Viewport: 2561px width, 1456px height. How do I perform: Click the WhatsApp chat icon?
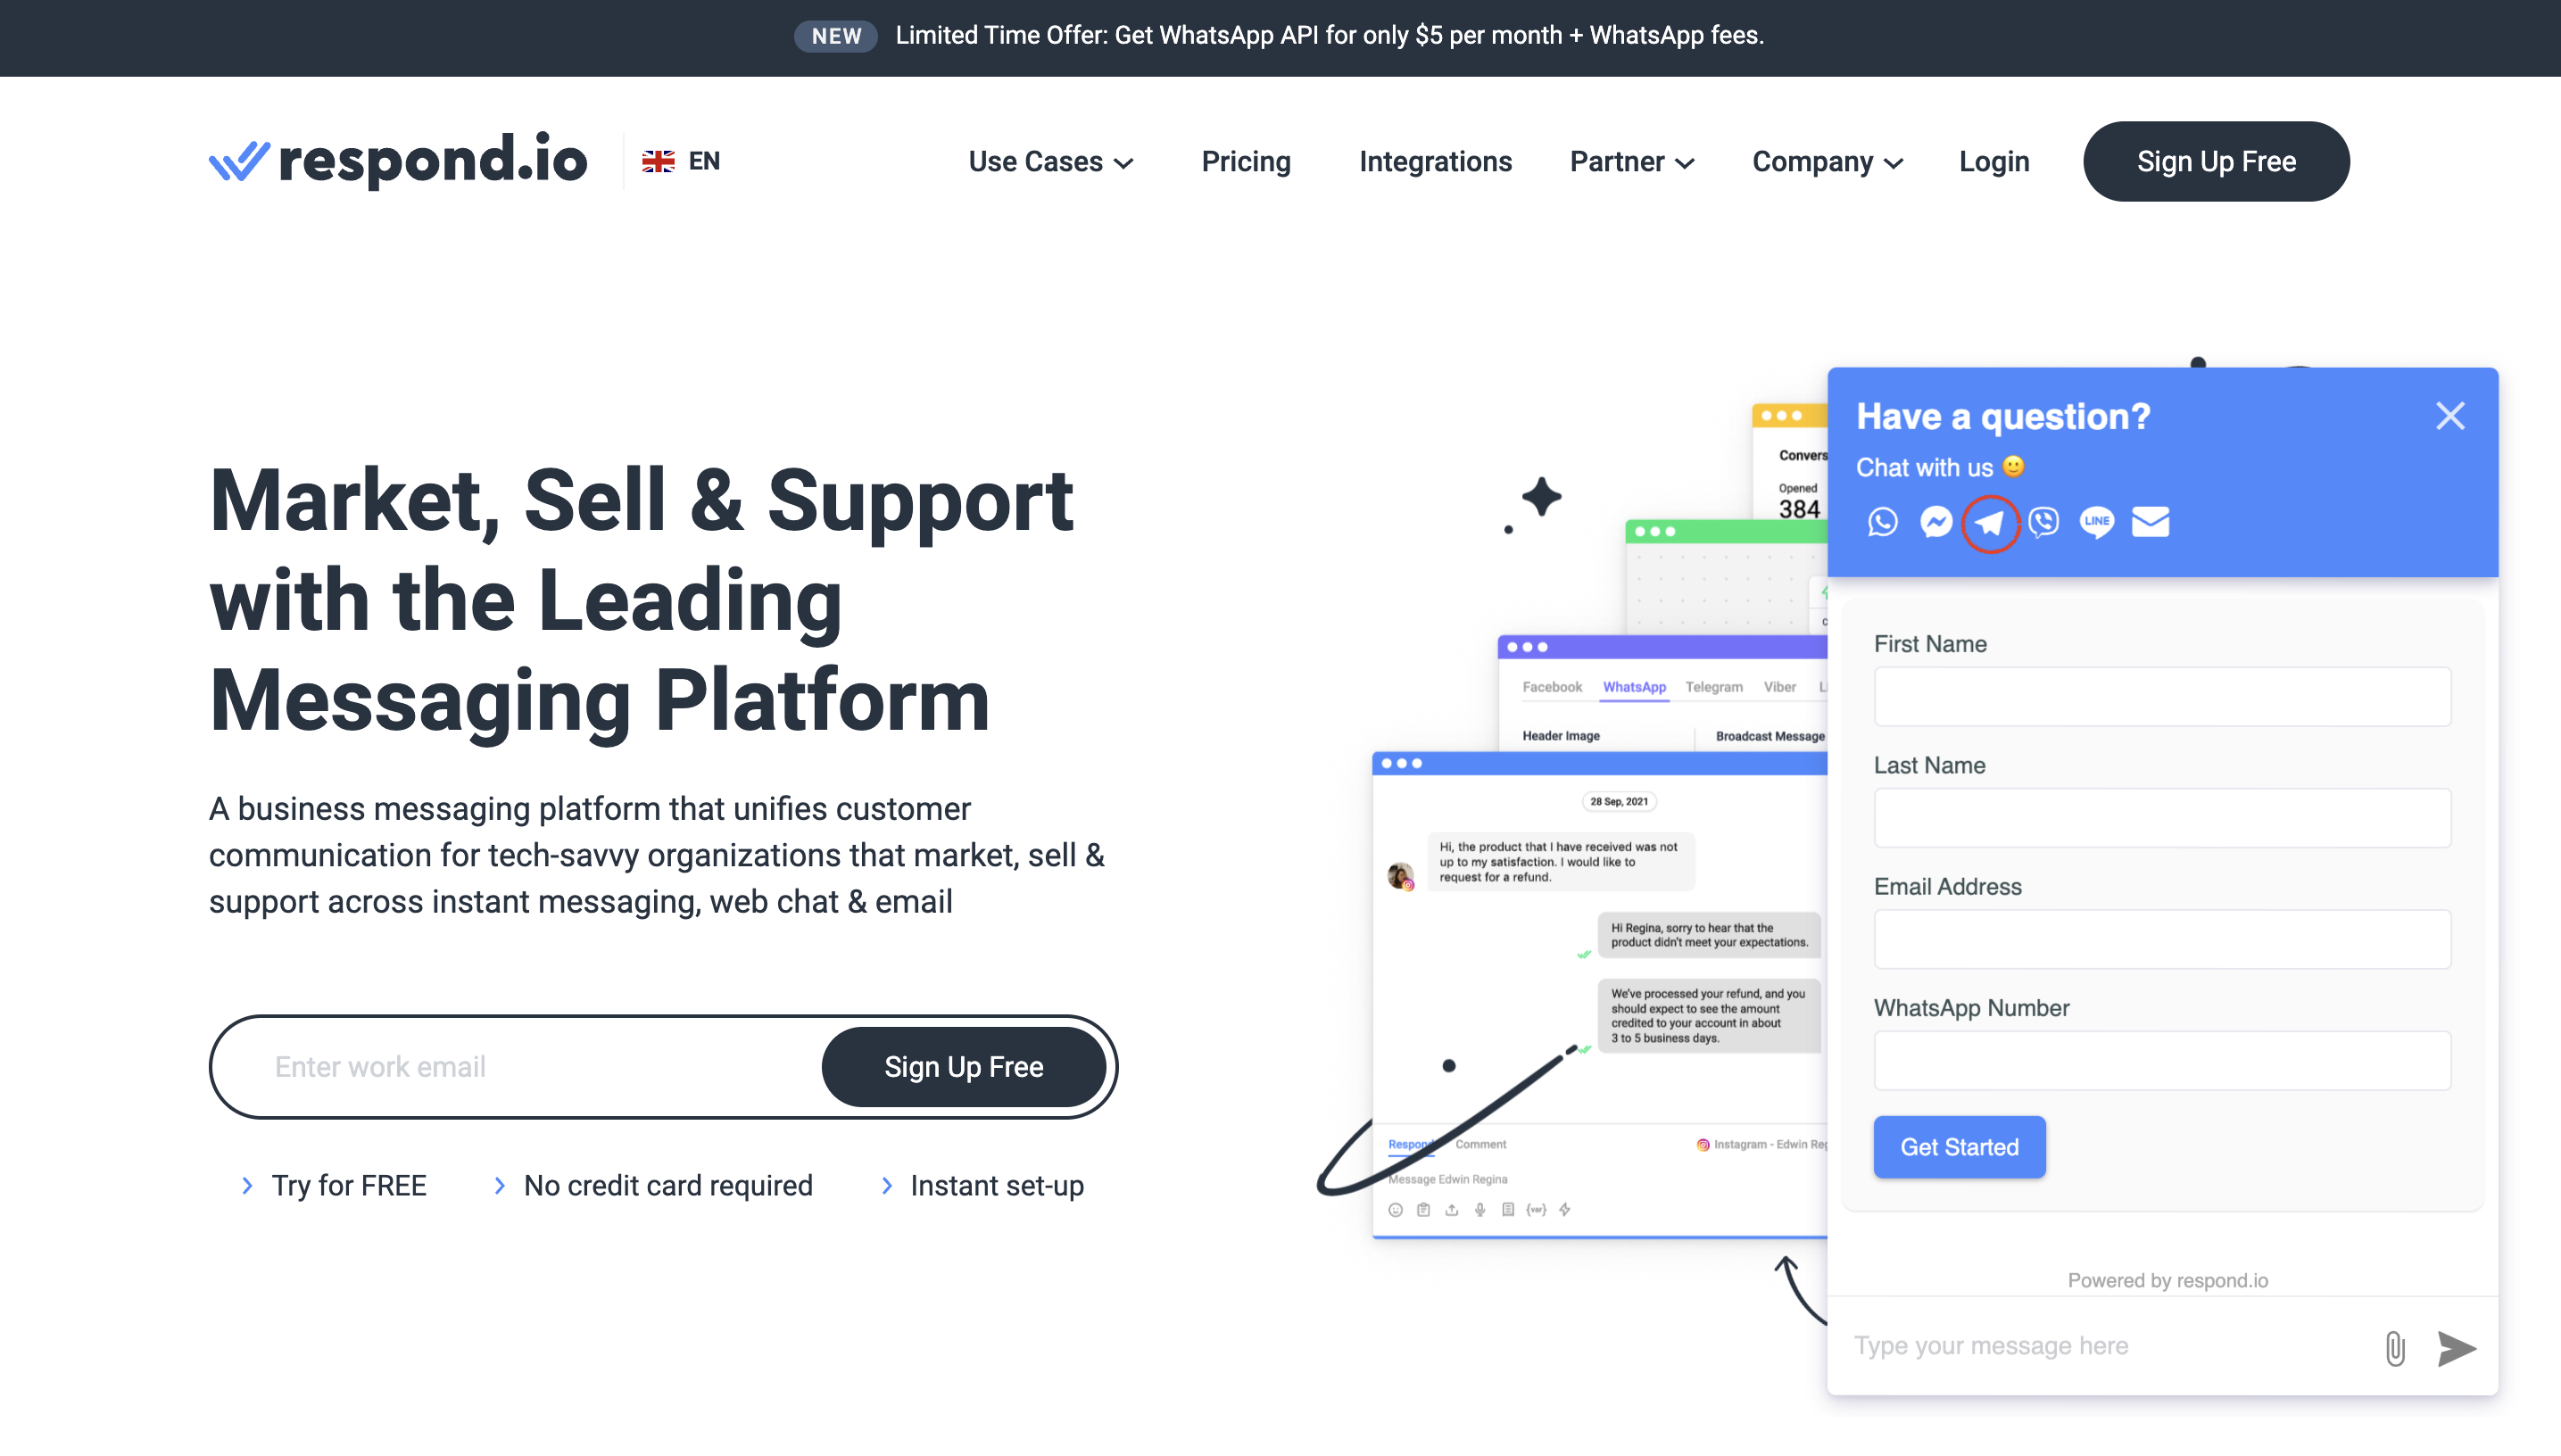pos(1882,520)
